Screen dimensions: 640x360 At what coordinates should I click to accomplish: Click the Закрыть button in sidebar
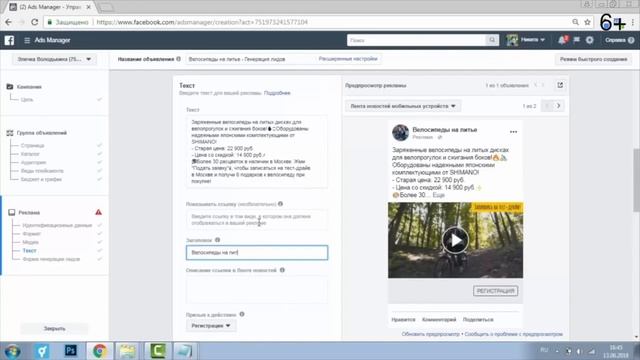[54, 329]
